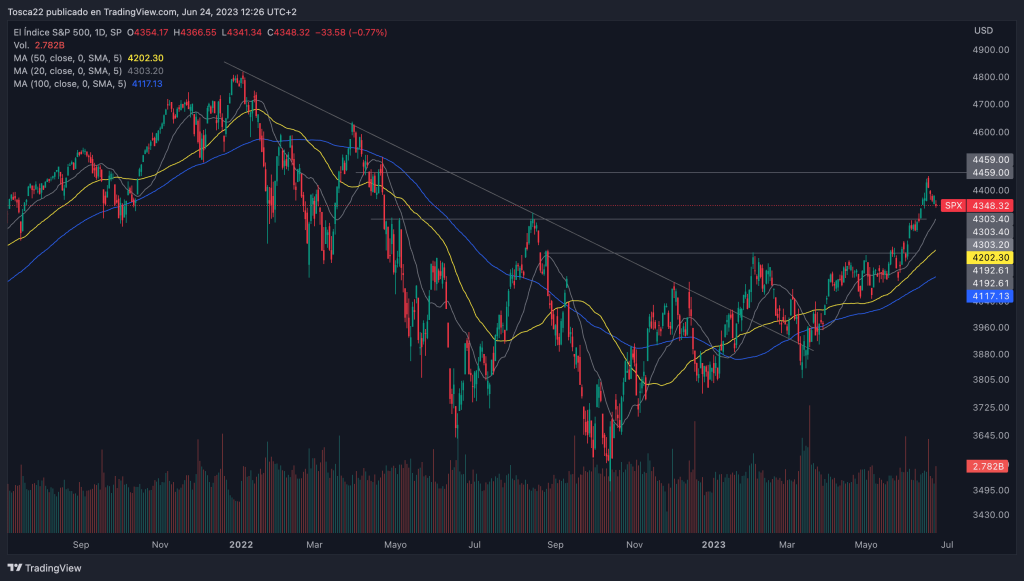This screenshot has height=581, width=1024.
Task: Click the El Índice S&P 500 symbol title
Action: click(x=52, y=33)
